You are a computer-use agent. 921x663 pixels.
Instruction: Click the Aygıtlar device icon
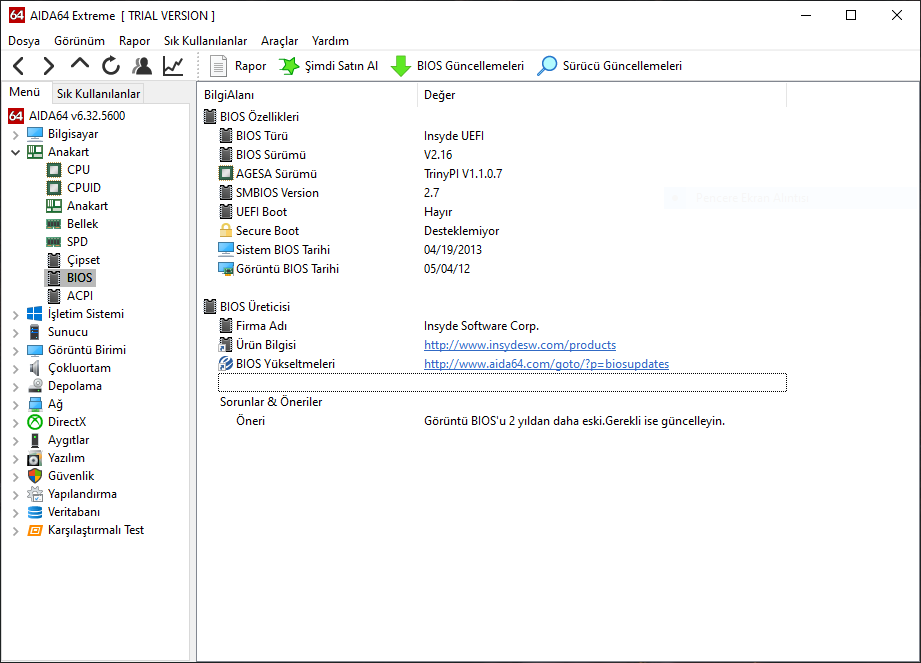coord(35,440)
